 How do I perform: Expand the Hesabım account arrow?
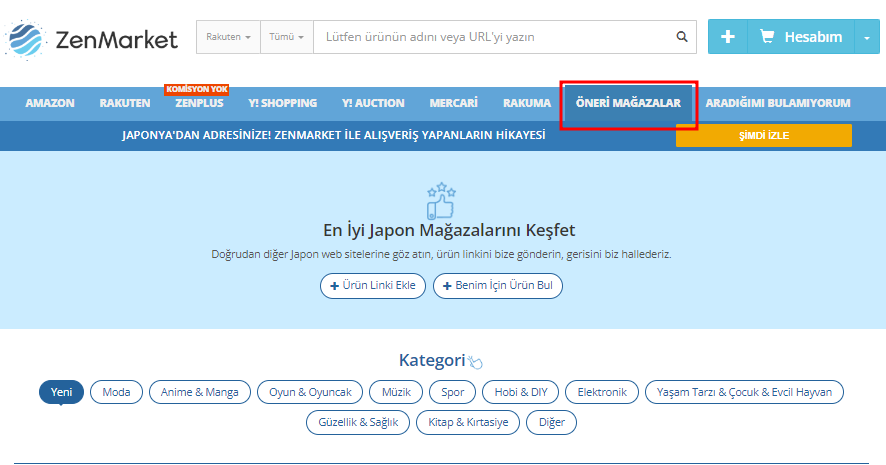[x=867, y=37]
